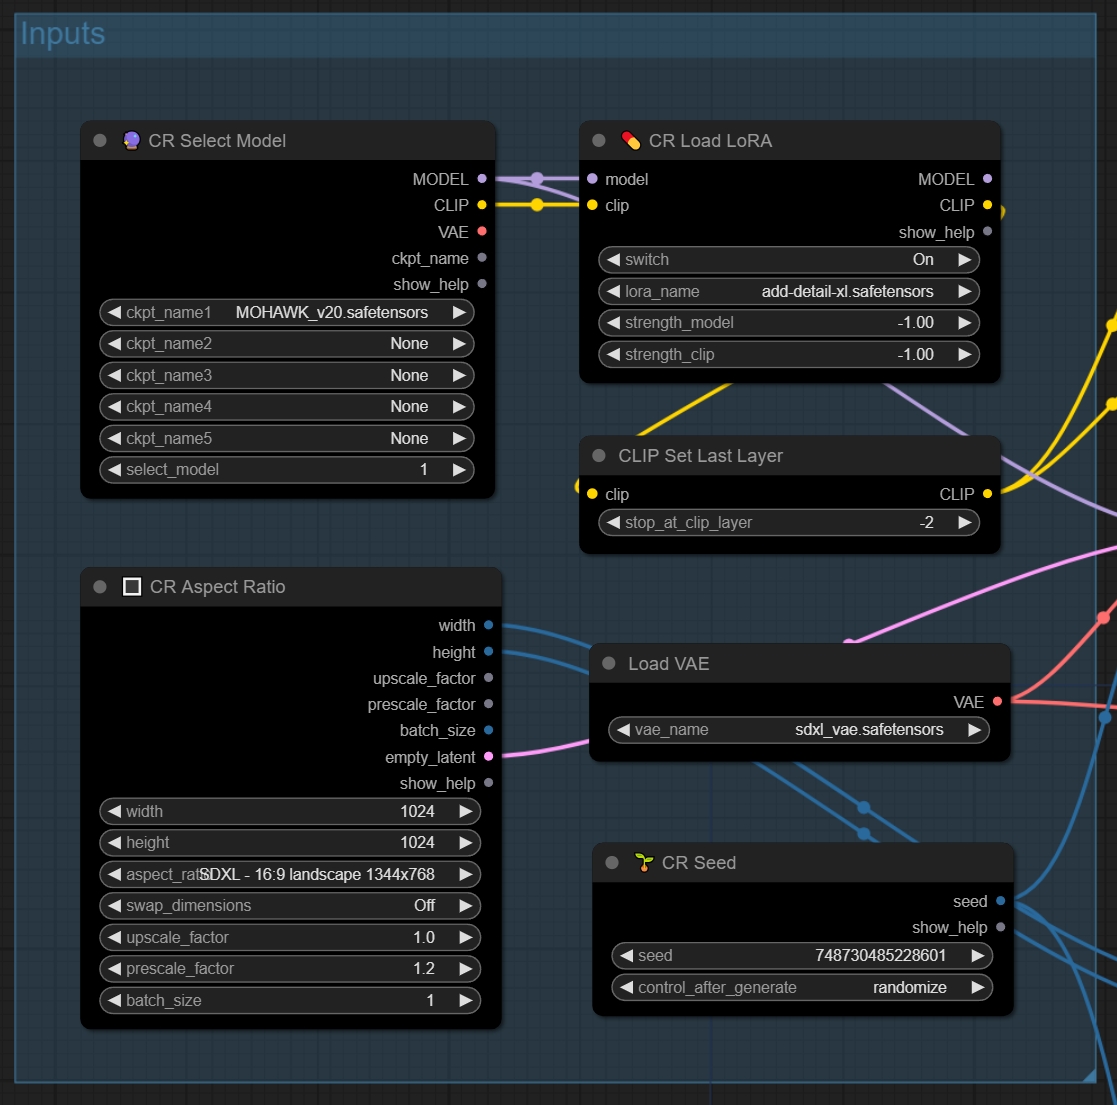Viewport: 1117px width, 1105px height.
Task: Click the seedling icon on CR Seed
Action: tap(644, 863)
